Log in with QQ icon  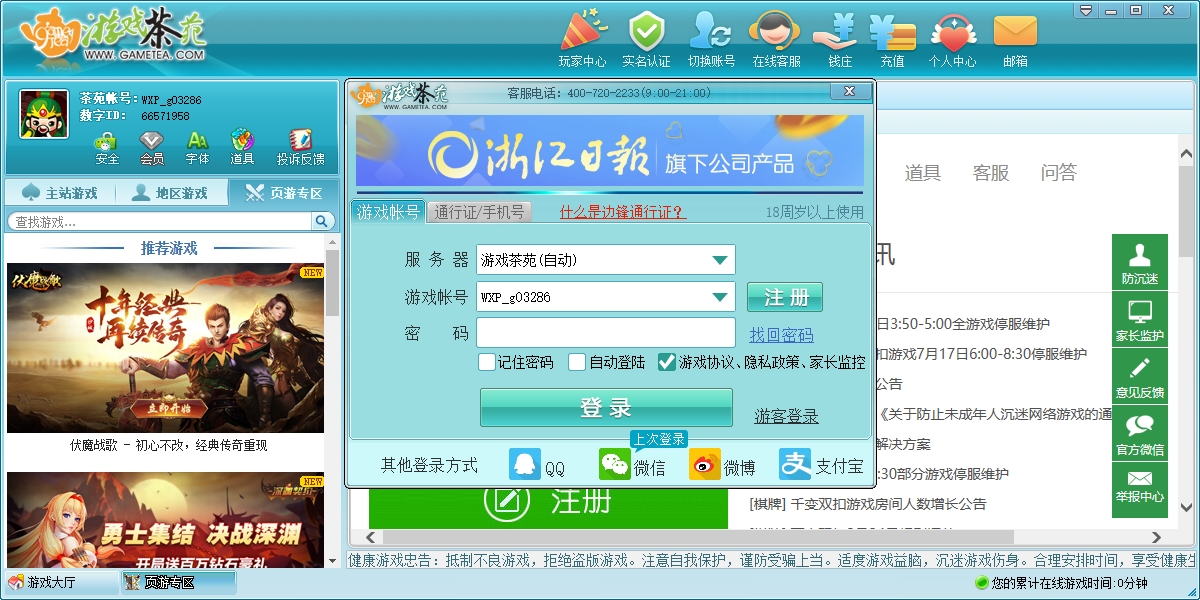pos(525,465)
